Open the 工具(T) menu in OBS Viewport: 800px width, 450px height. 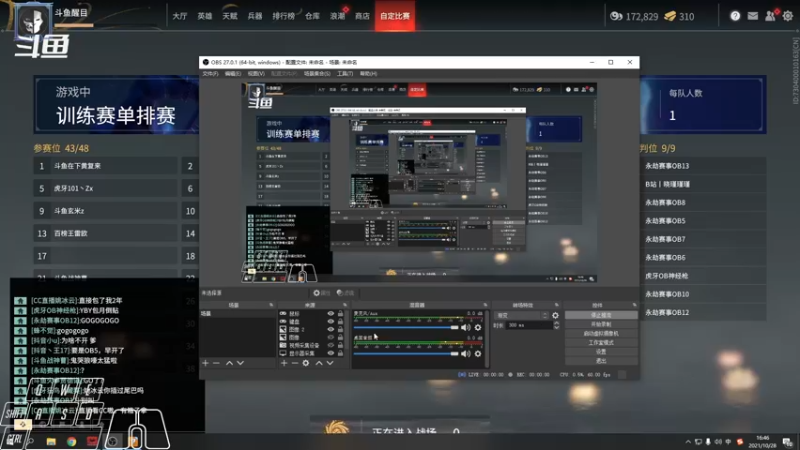(345, 73)
